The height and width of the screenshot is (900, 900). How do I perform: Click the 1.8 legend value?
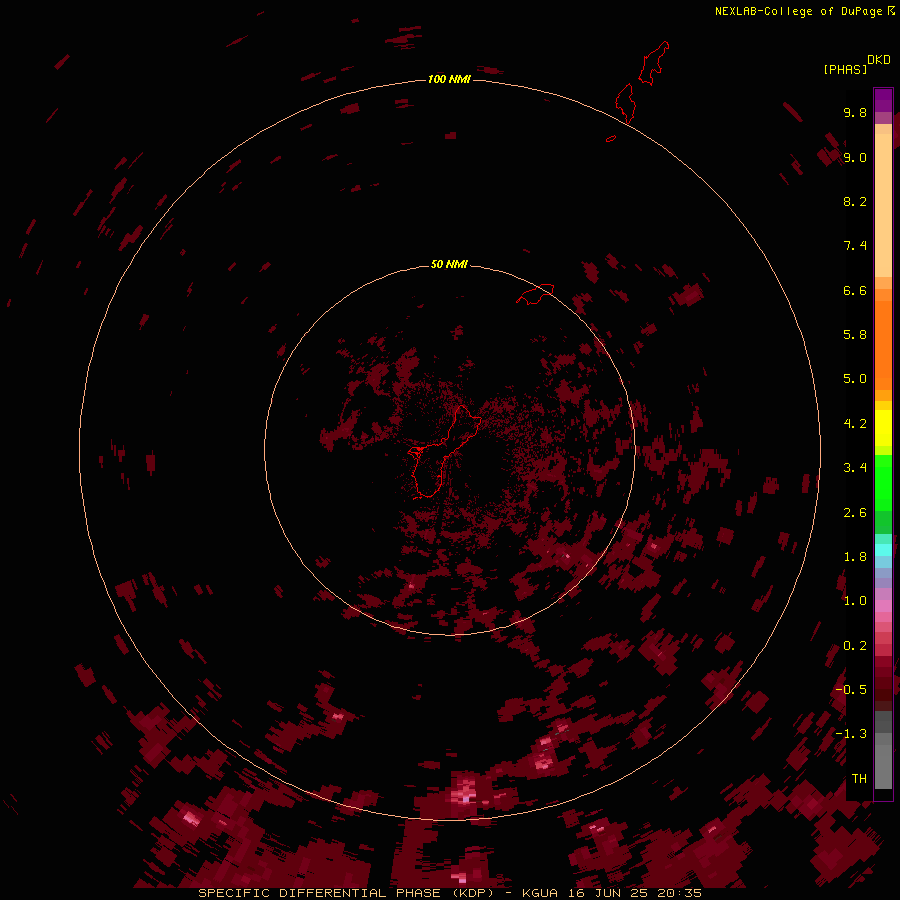click(855, 557)
